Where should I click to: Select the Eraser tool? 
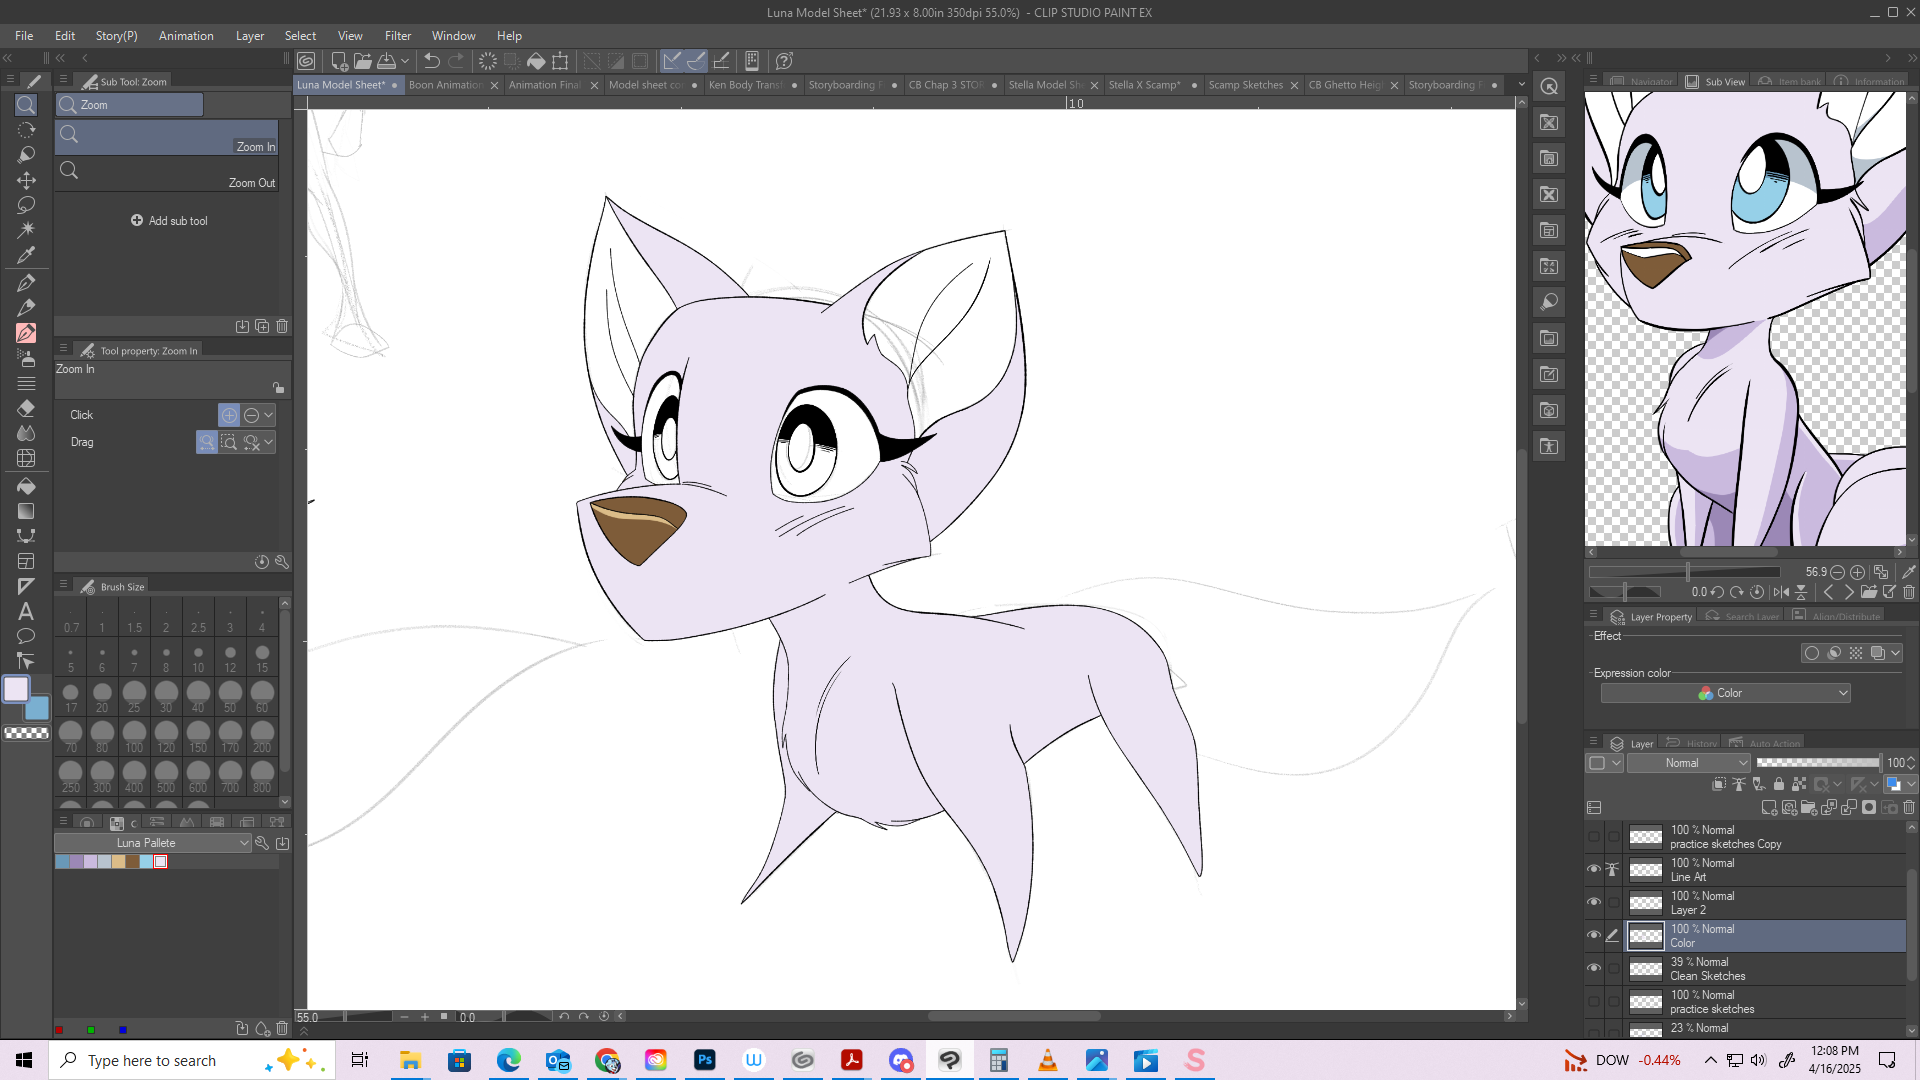click(x=26, y=408)
